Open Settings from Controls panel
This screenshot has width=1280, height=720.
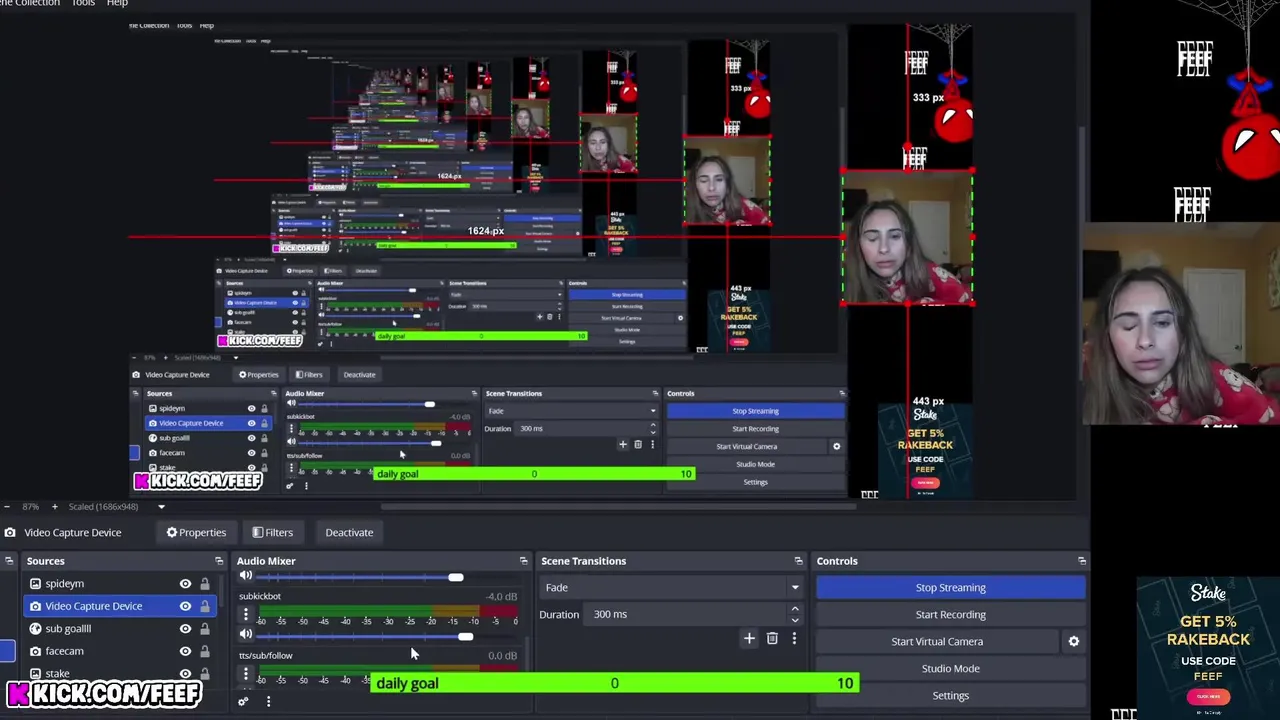coord(950,696)
